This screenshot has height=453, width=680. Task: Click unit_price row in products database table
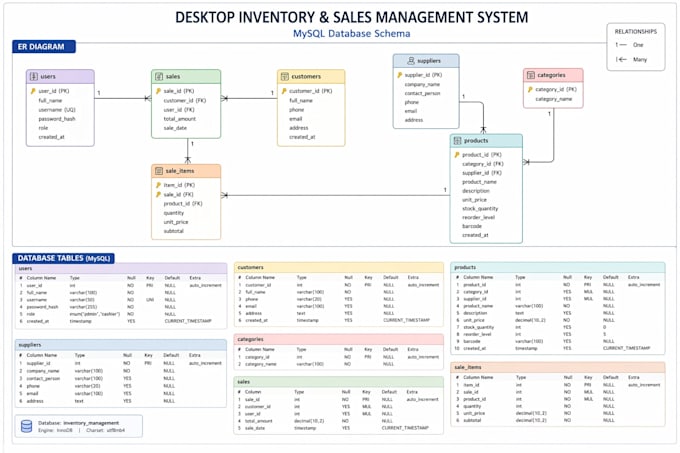point(558,320)
